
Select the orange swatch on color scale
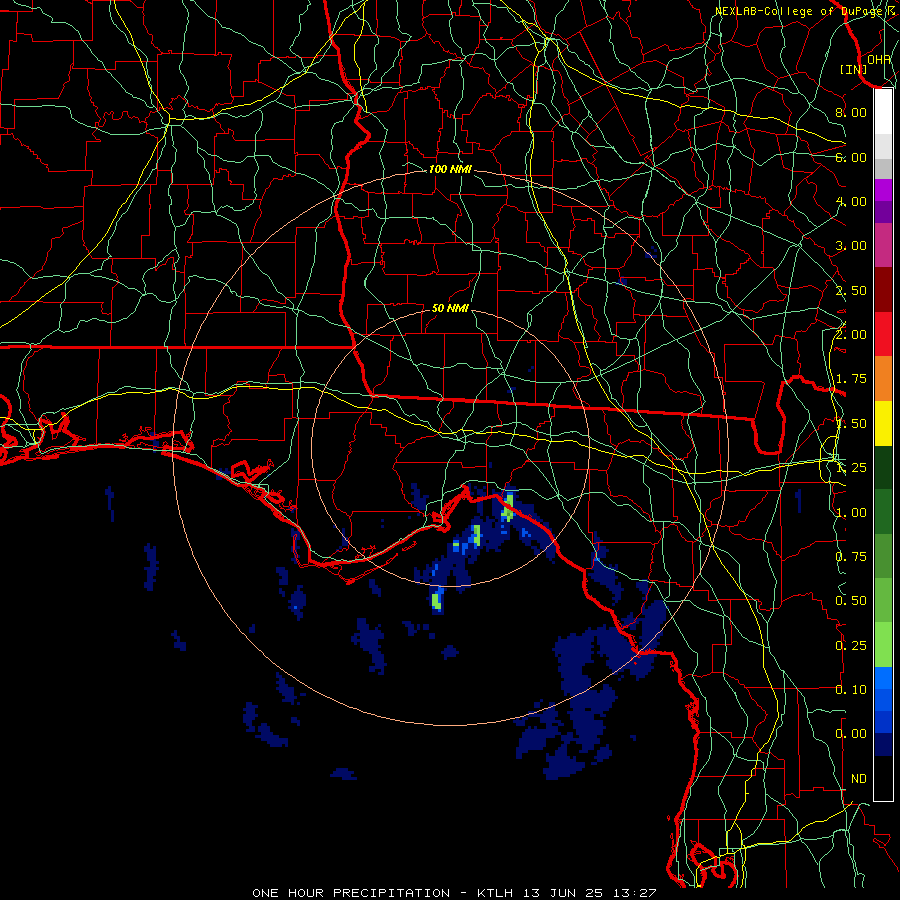pyautogui.click(x=883, y=379)
